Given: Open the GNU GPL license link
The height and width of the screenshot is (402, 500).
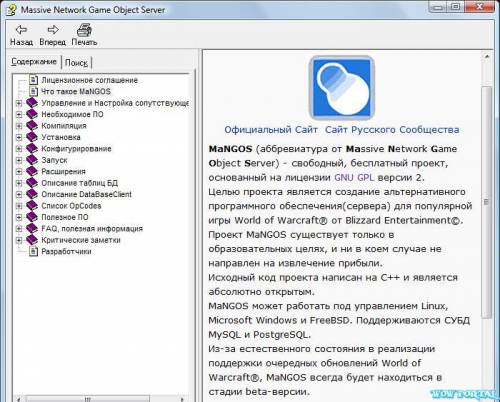Looking at the screenshot, I should click(x=354, y=177).
